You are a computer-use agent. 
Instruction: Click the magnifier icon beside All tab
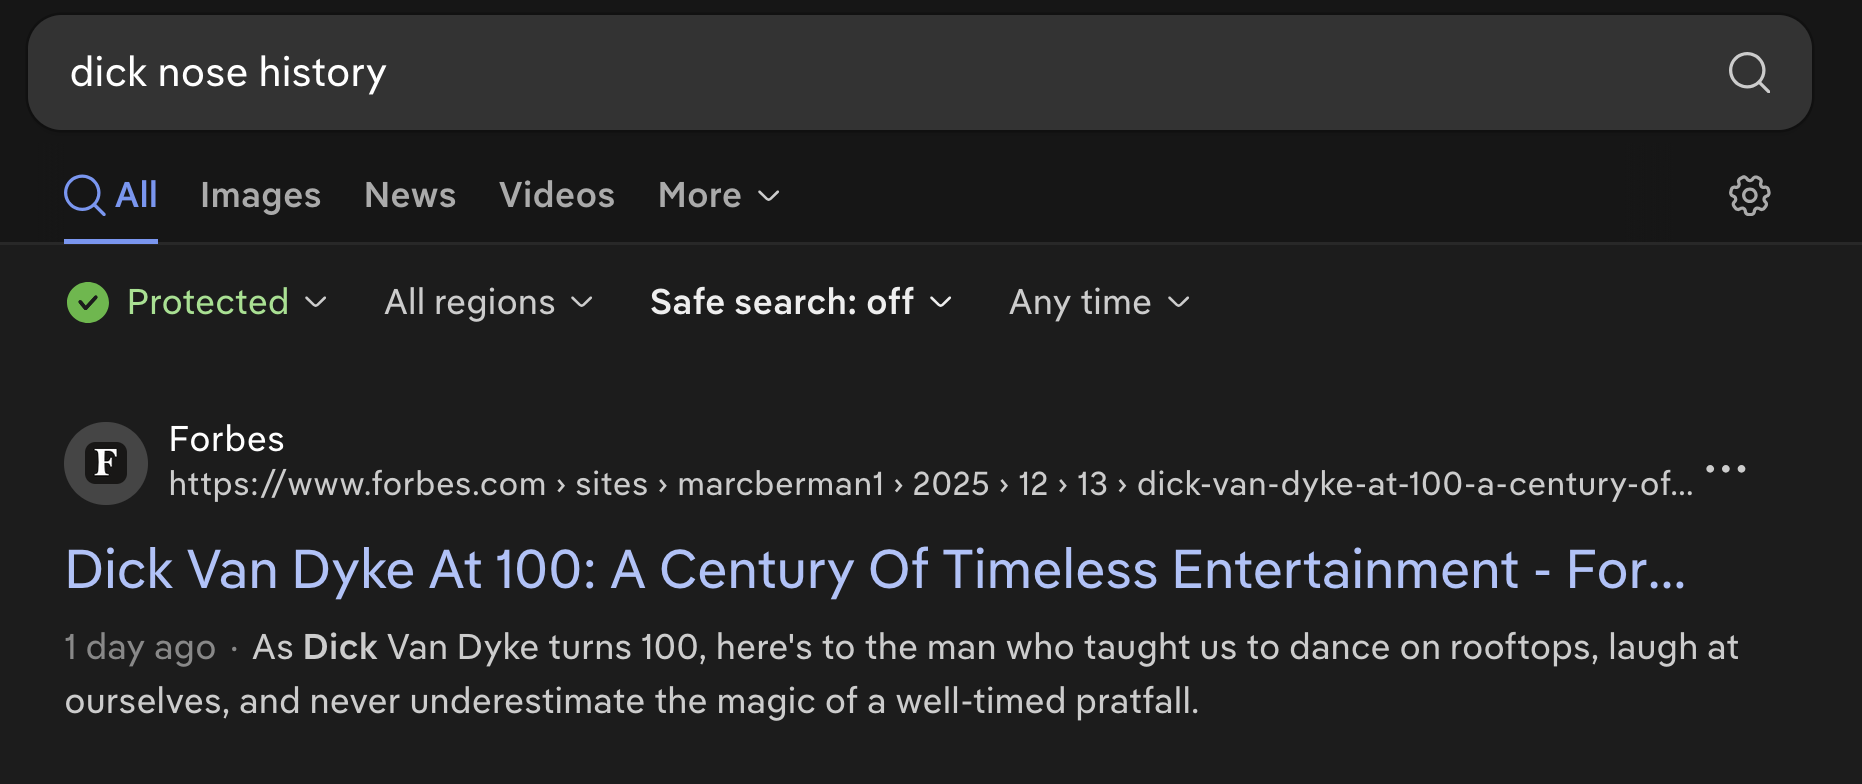(84, 195)
